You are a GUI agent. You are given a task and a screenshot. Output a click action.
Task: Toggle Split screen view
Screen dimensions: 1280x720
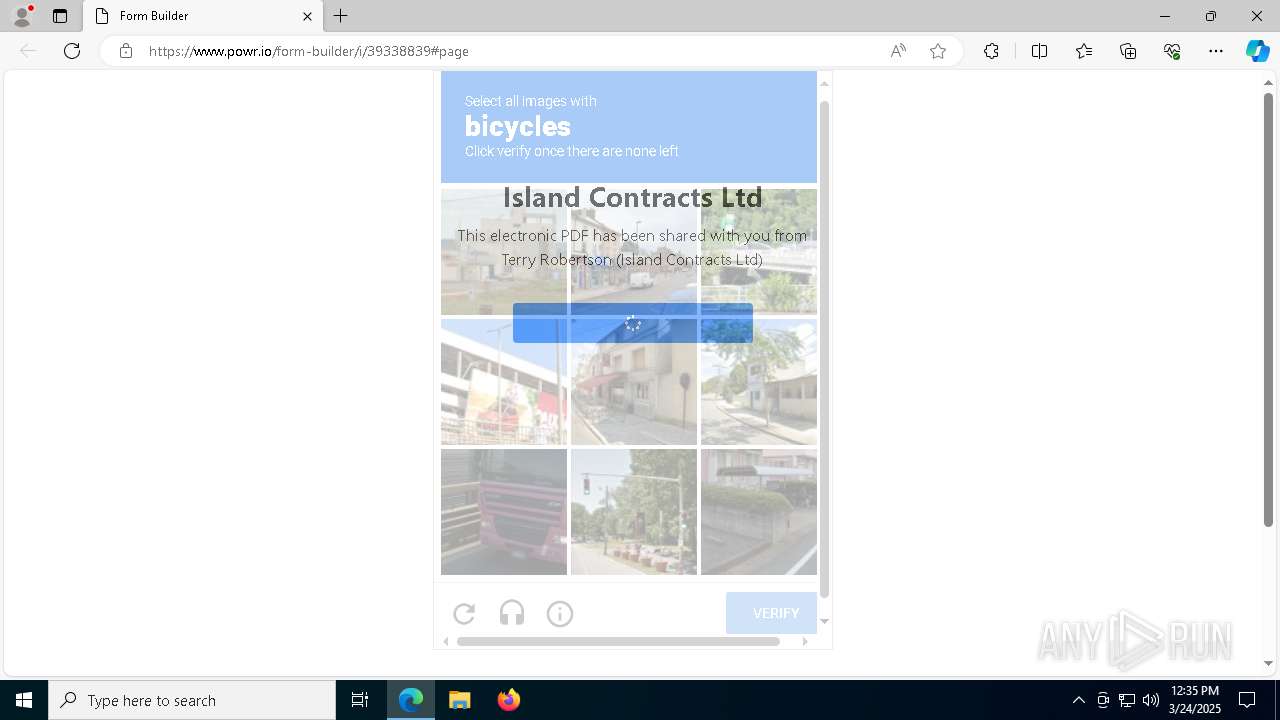(1039, 51)
